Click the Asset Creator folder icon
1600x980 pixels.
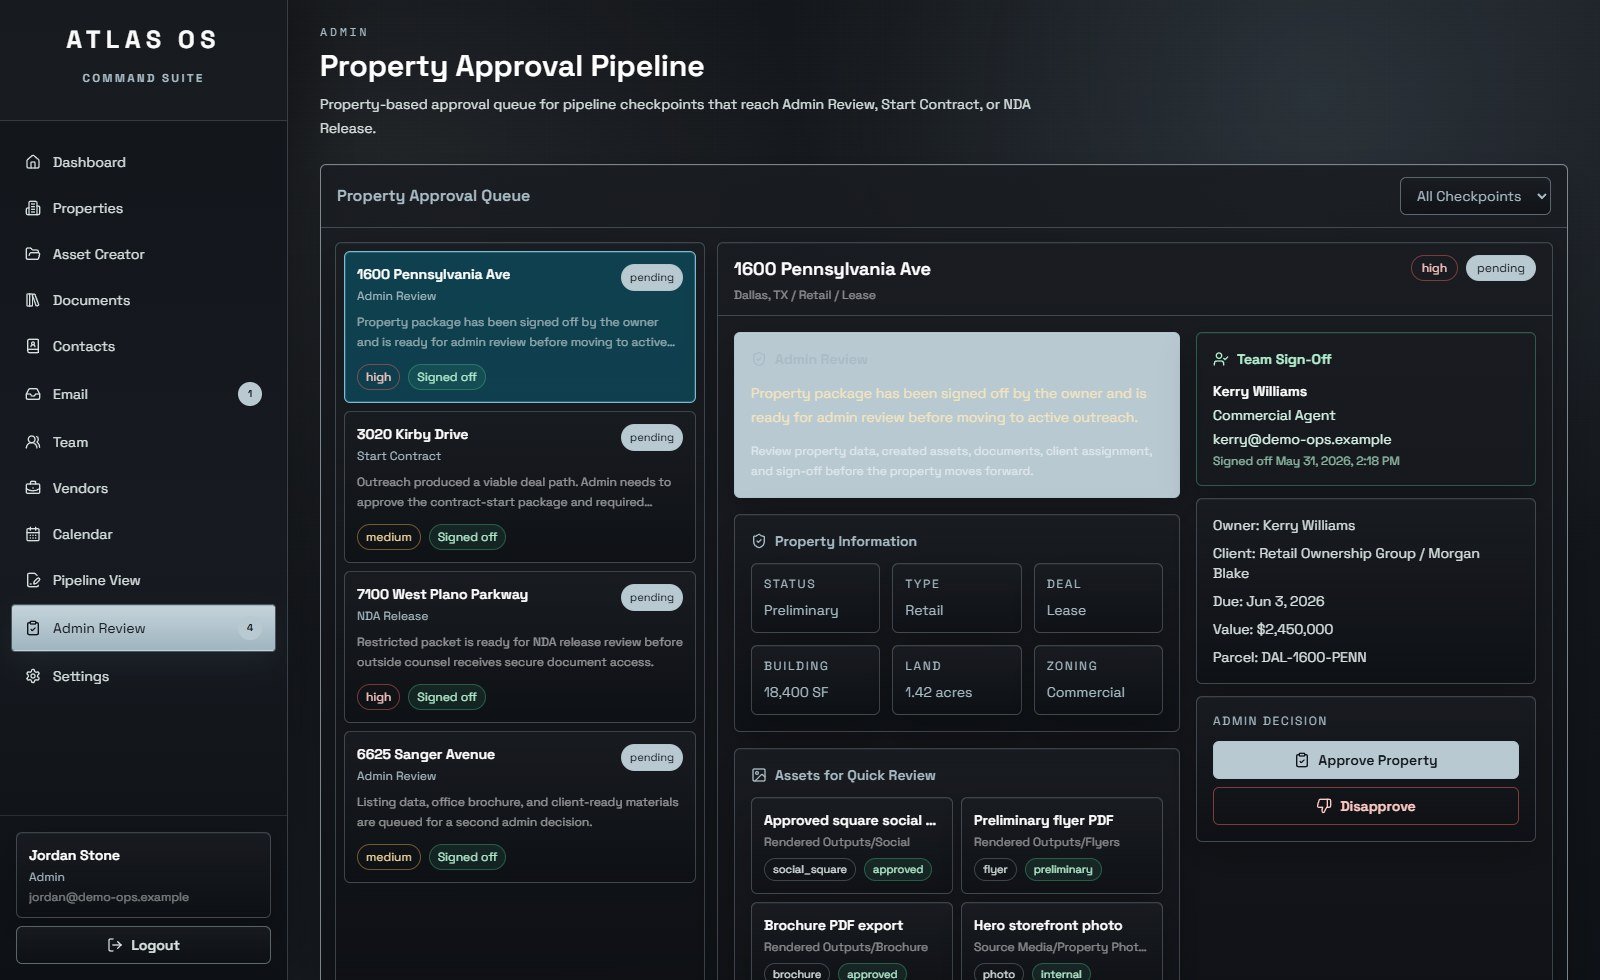pyautogui.click(x=33, y=254)
